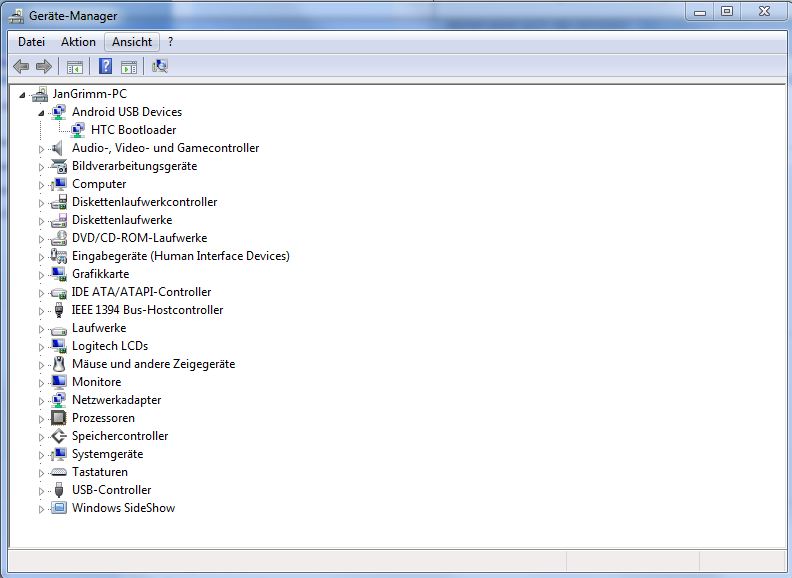Expand the Tastaturen node
The width and height of the screenshot is (792, 578).
coord(41,473)
